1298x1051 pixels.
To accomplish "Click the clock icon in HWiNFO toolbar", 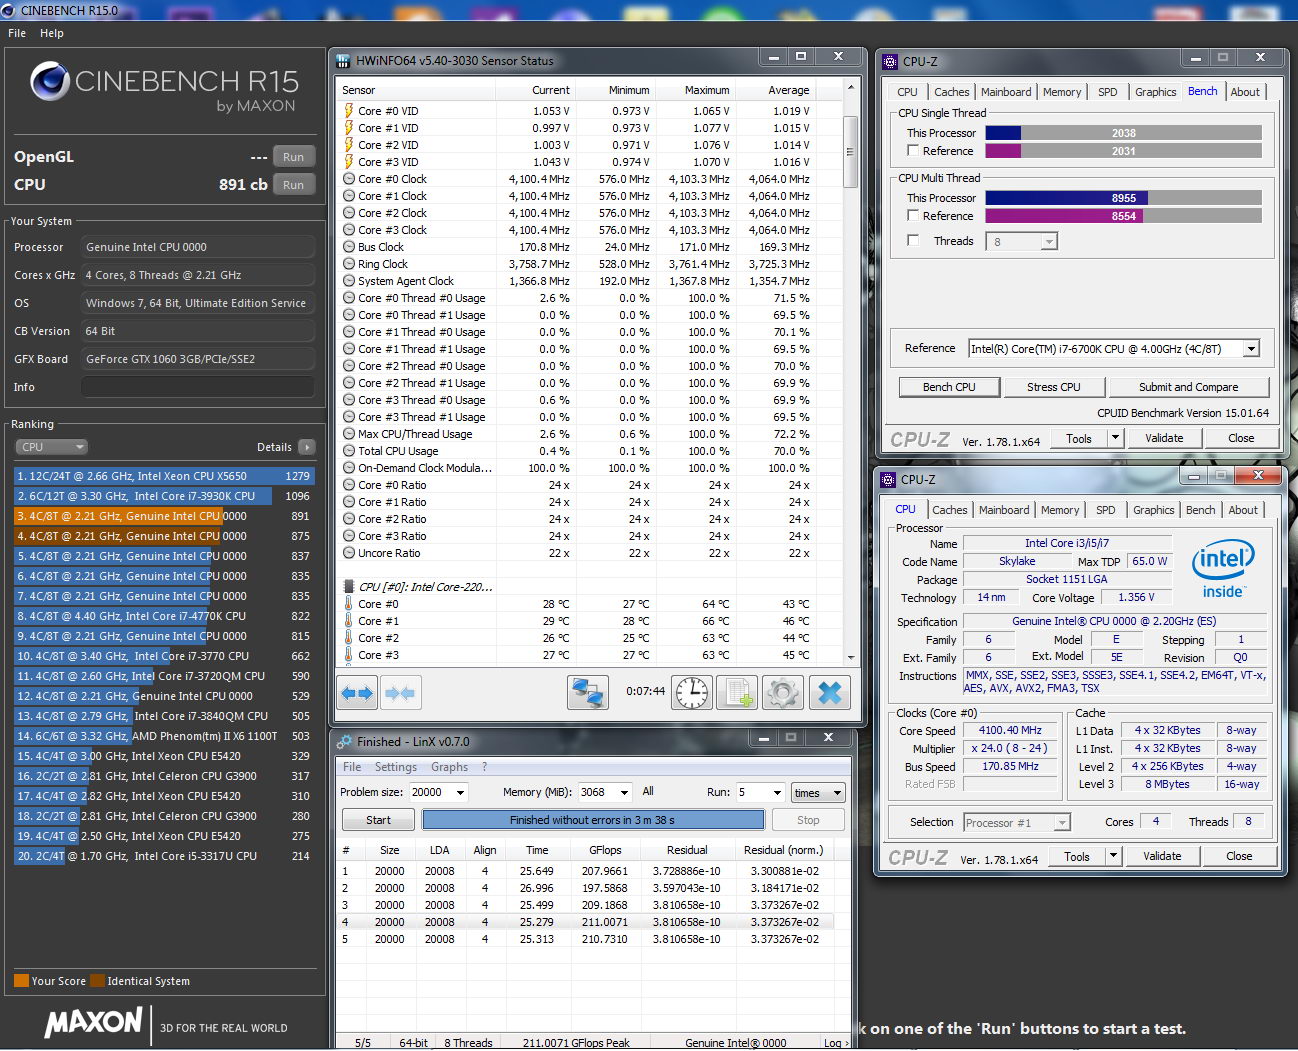I will click(x=692, y=692).
